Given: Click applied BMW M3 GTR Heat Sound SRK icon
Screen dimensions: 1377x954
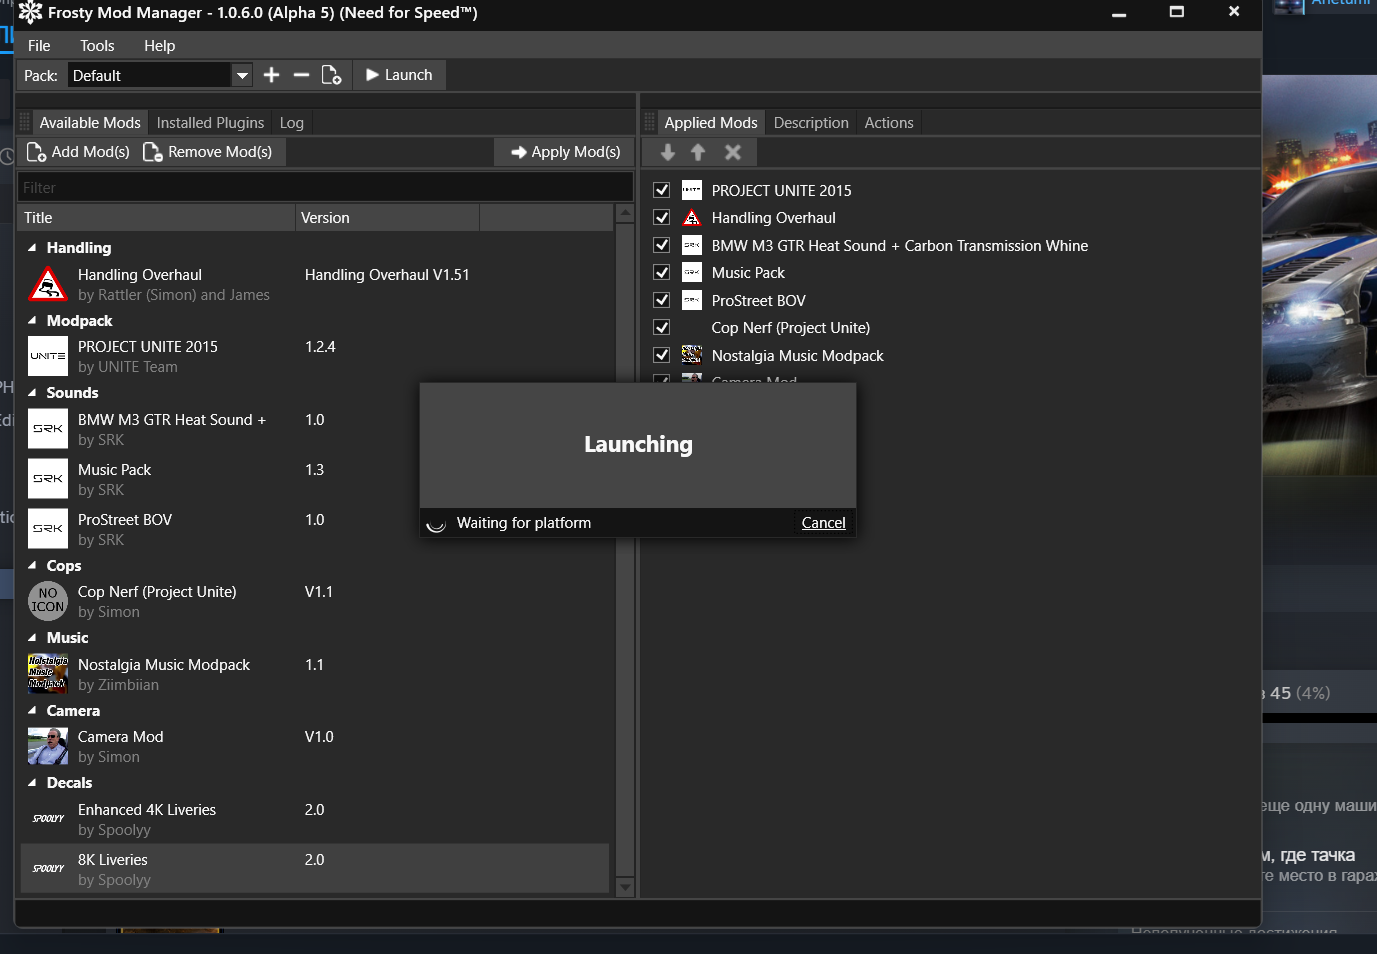Looking at the screenshot, I should click(x=692, y=245).
